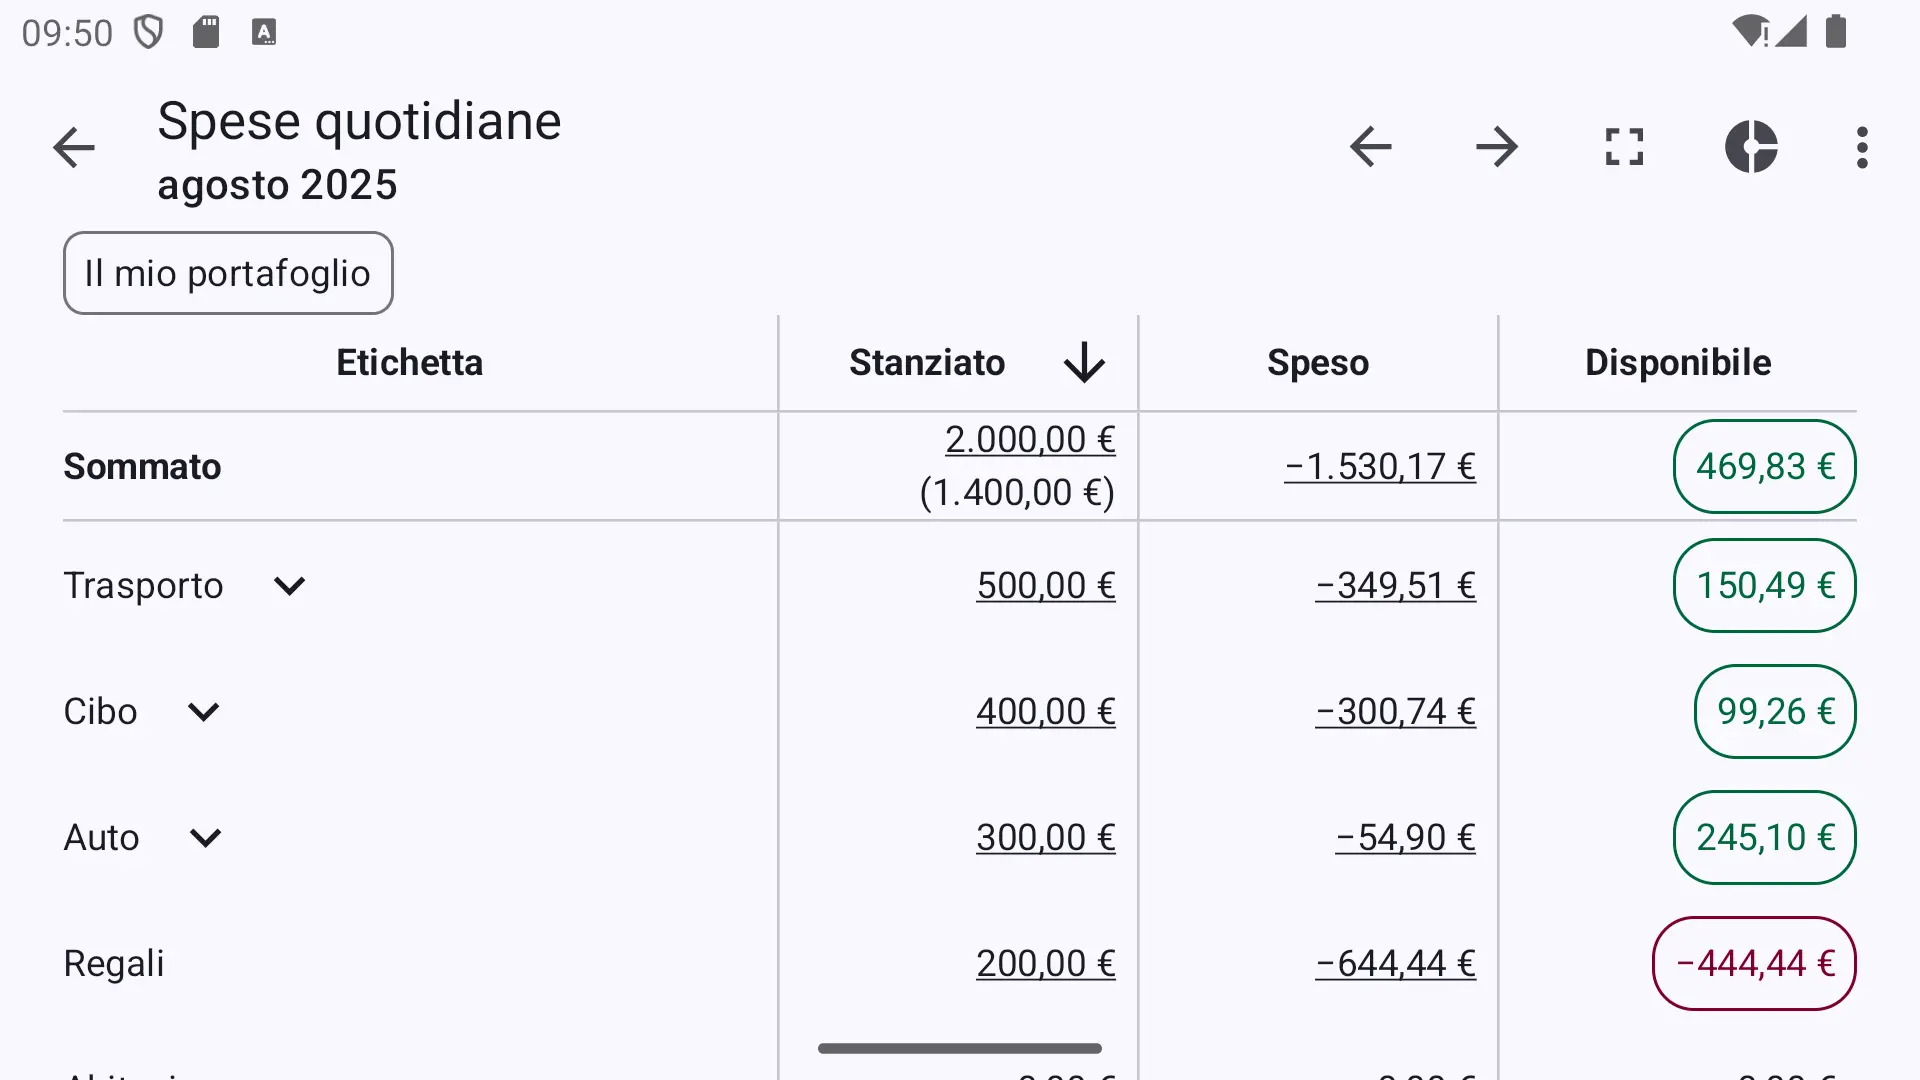Image resolution: width=1920 pixels, height=1080 pixels.
Task: Click the Stanziato sort arrow
Action: 1084,362
